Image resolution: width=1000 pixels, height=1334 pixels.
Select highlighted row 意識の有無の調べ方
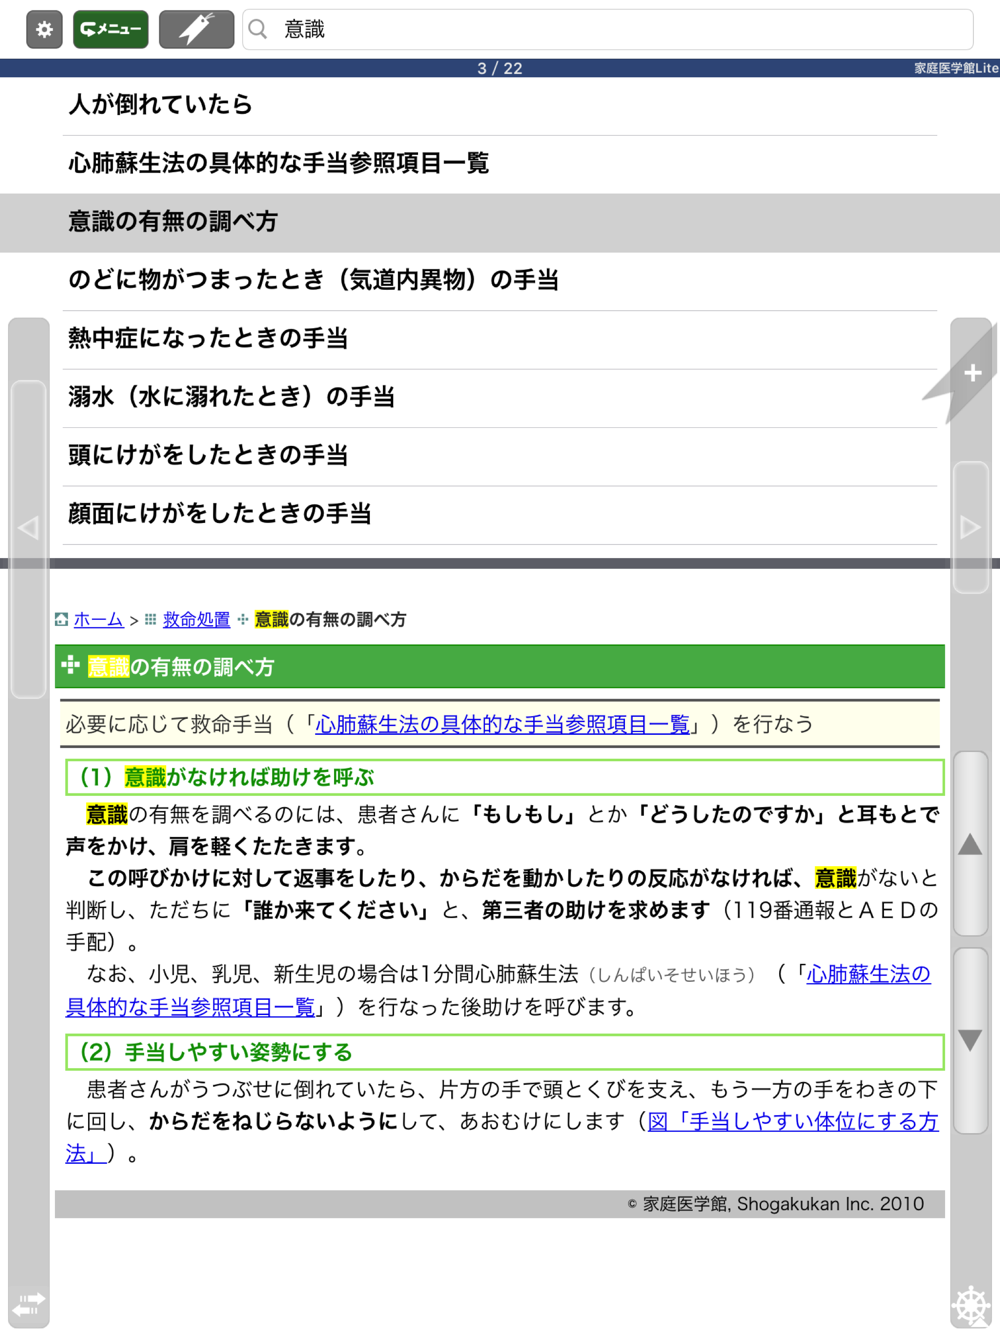(x=500, y=222)
